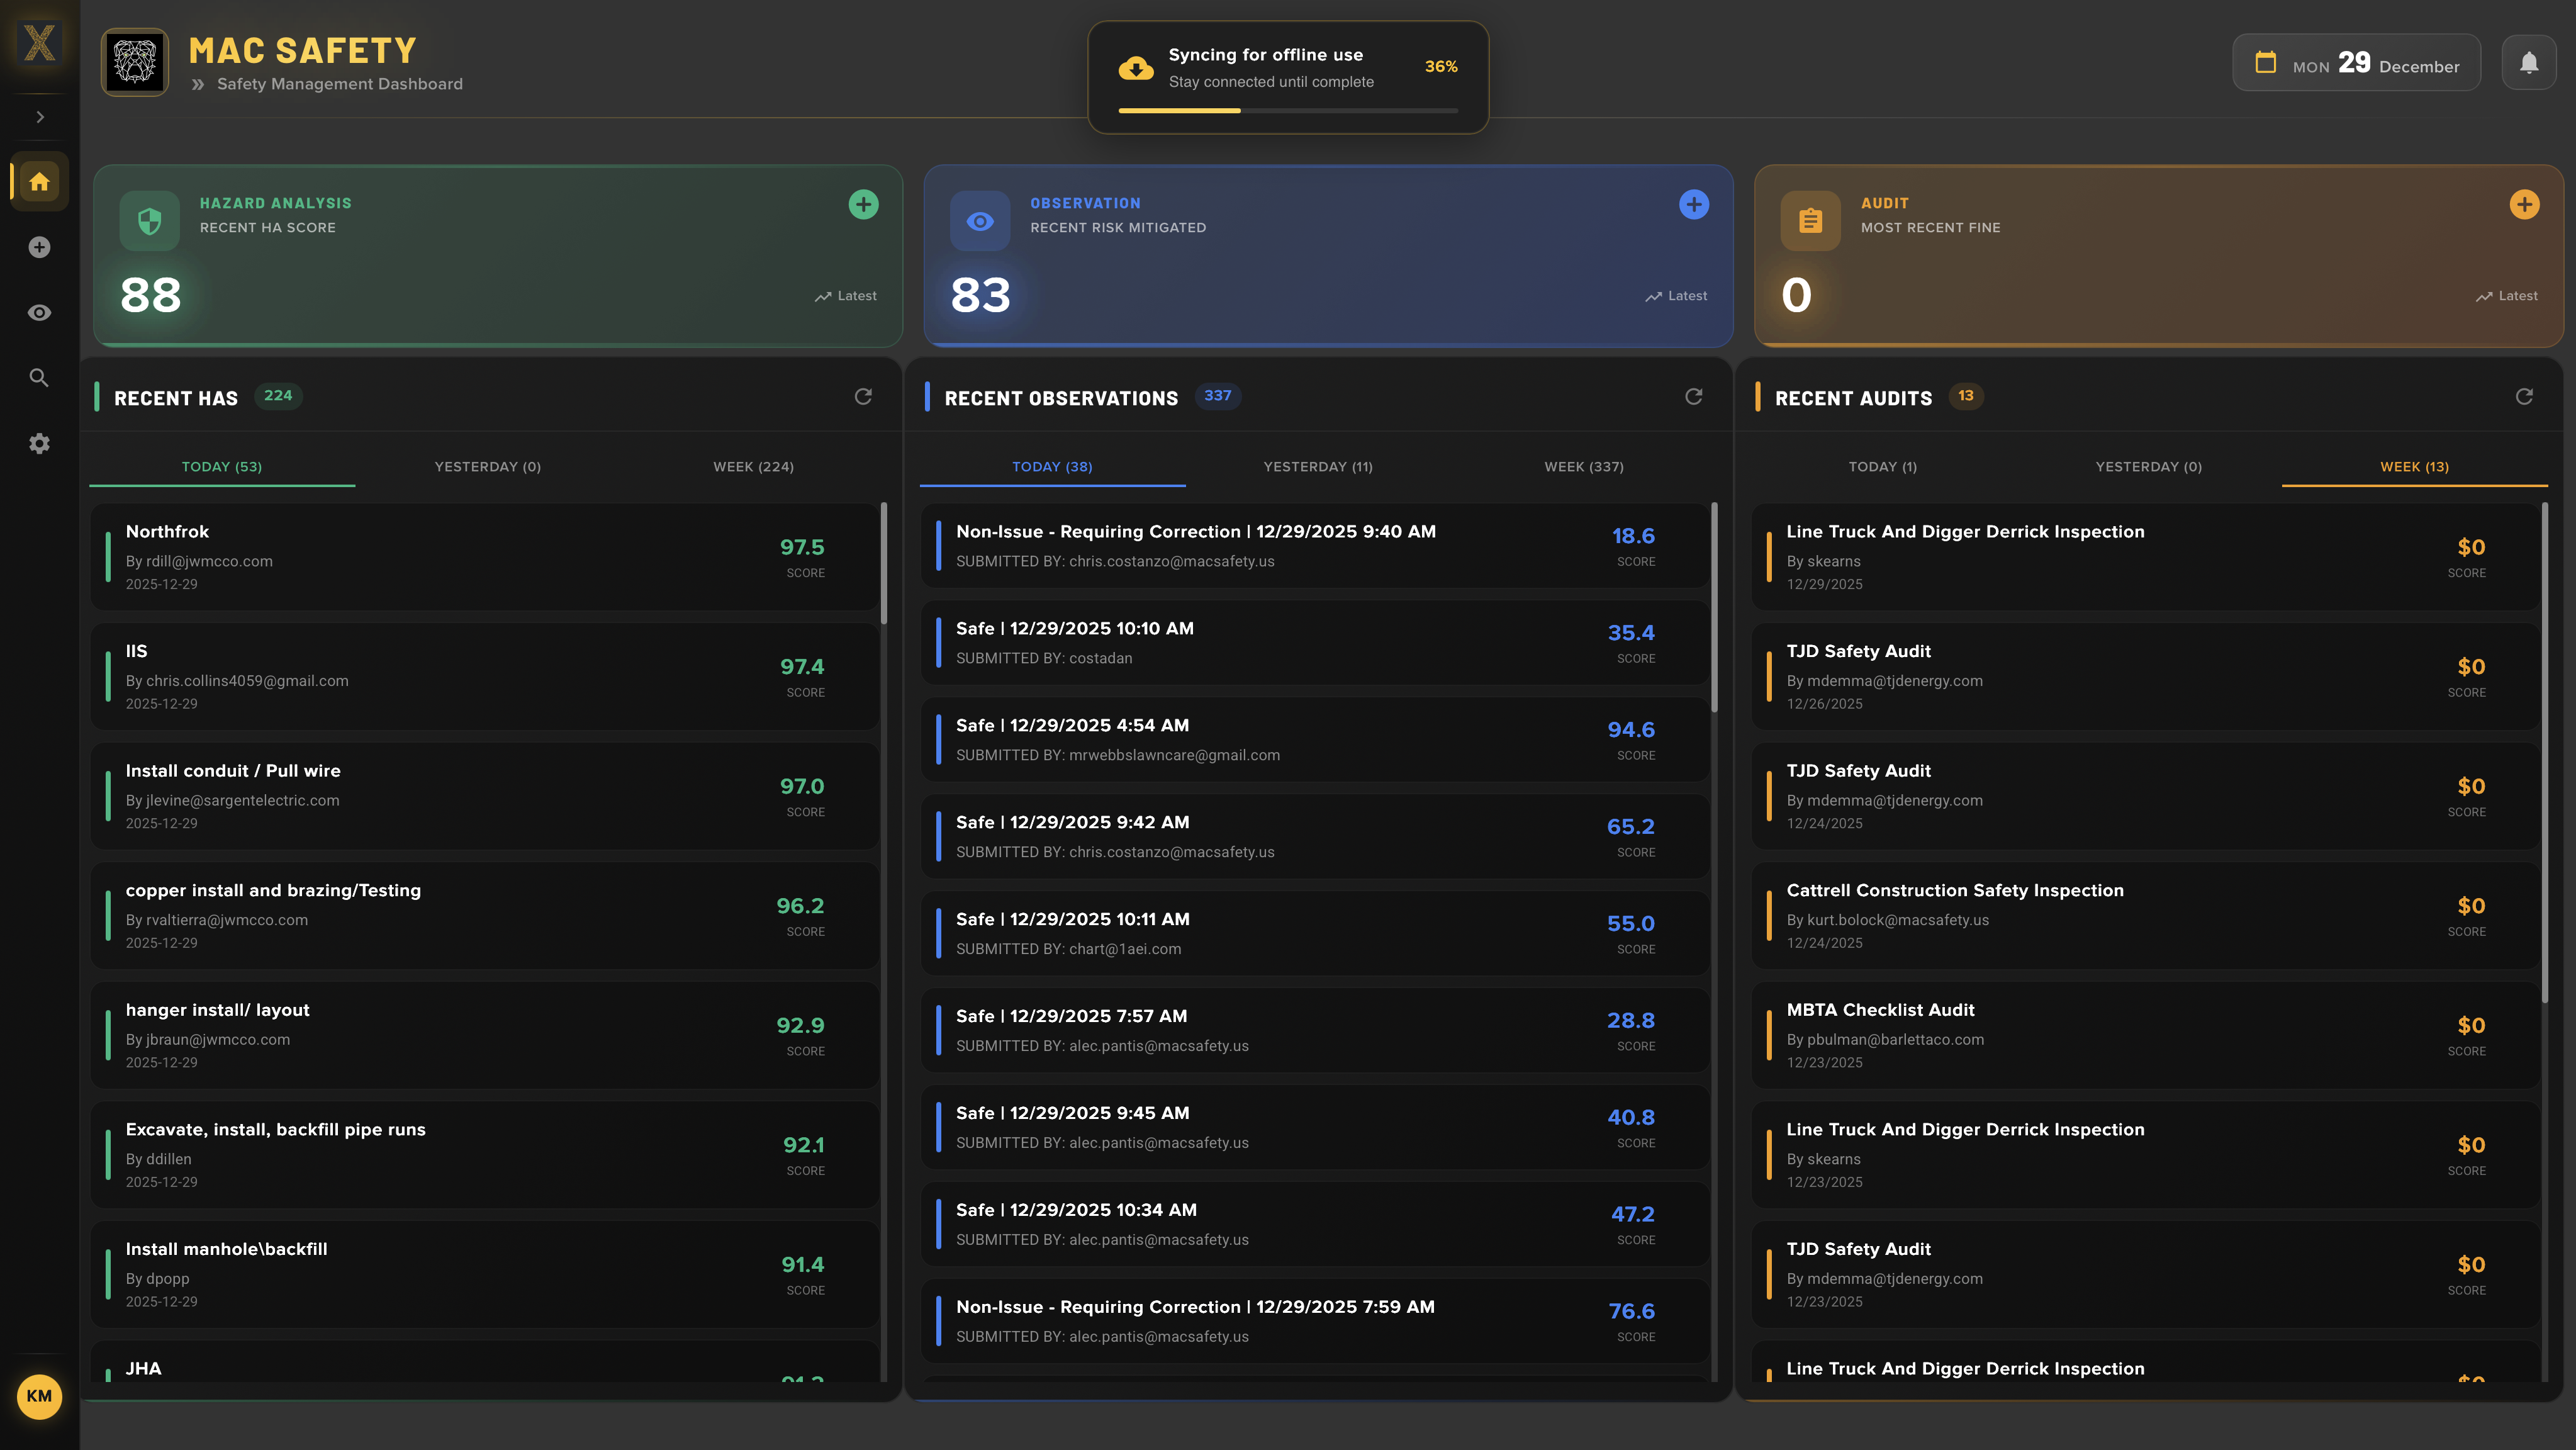The image size is (2576, 1450).
Task: Add new Audit with orange plus
Action: pos(2523,205)
